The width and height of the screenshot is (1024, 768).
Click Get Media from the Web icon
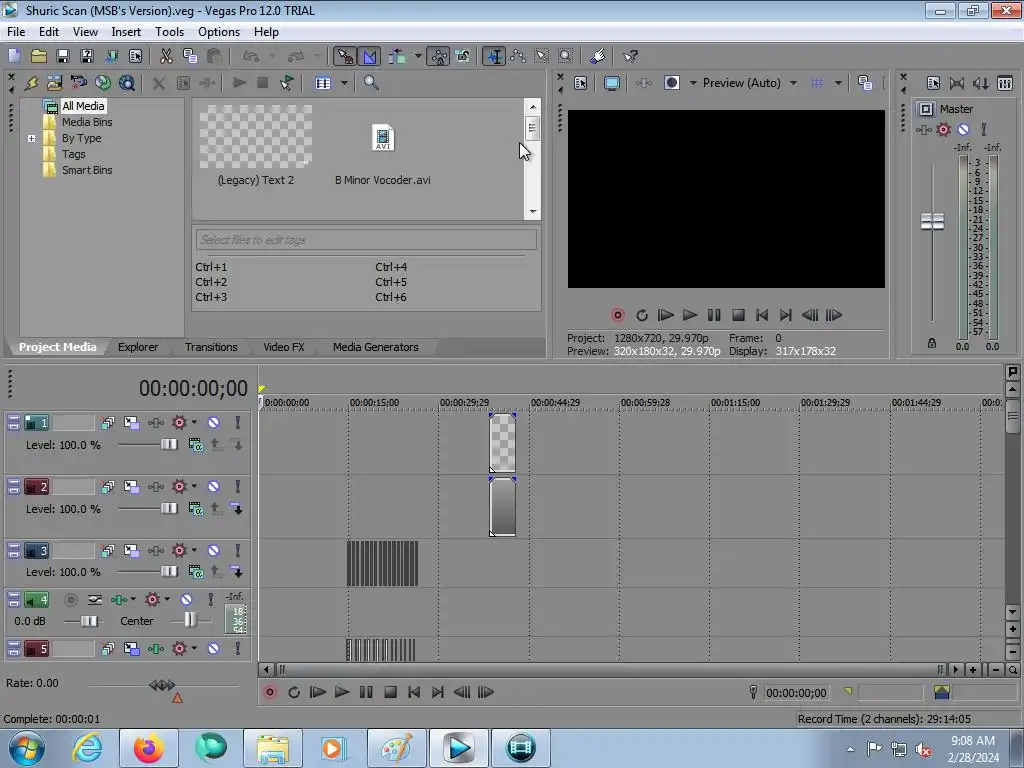coord(127,83)
